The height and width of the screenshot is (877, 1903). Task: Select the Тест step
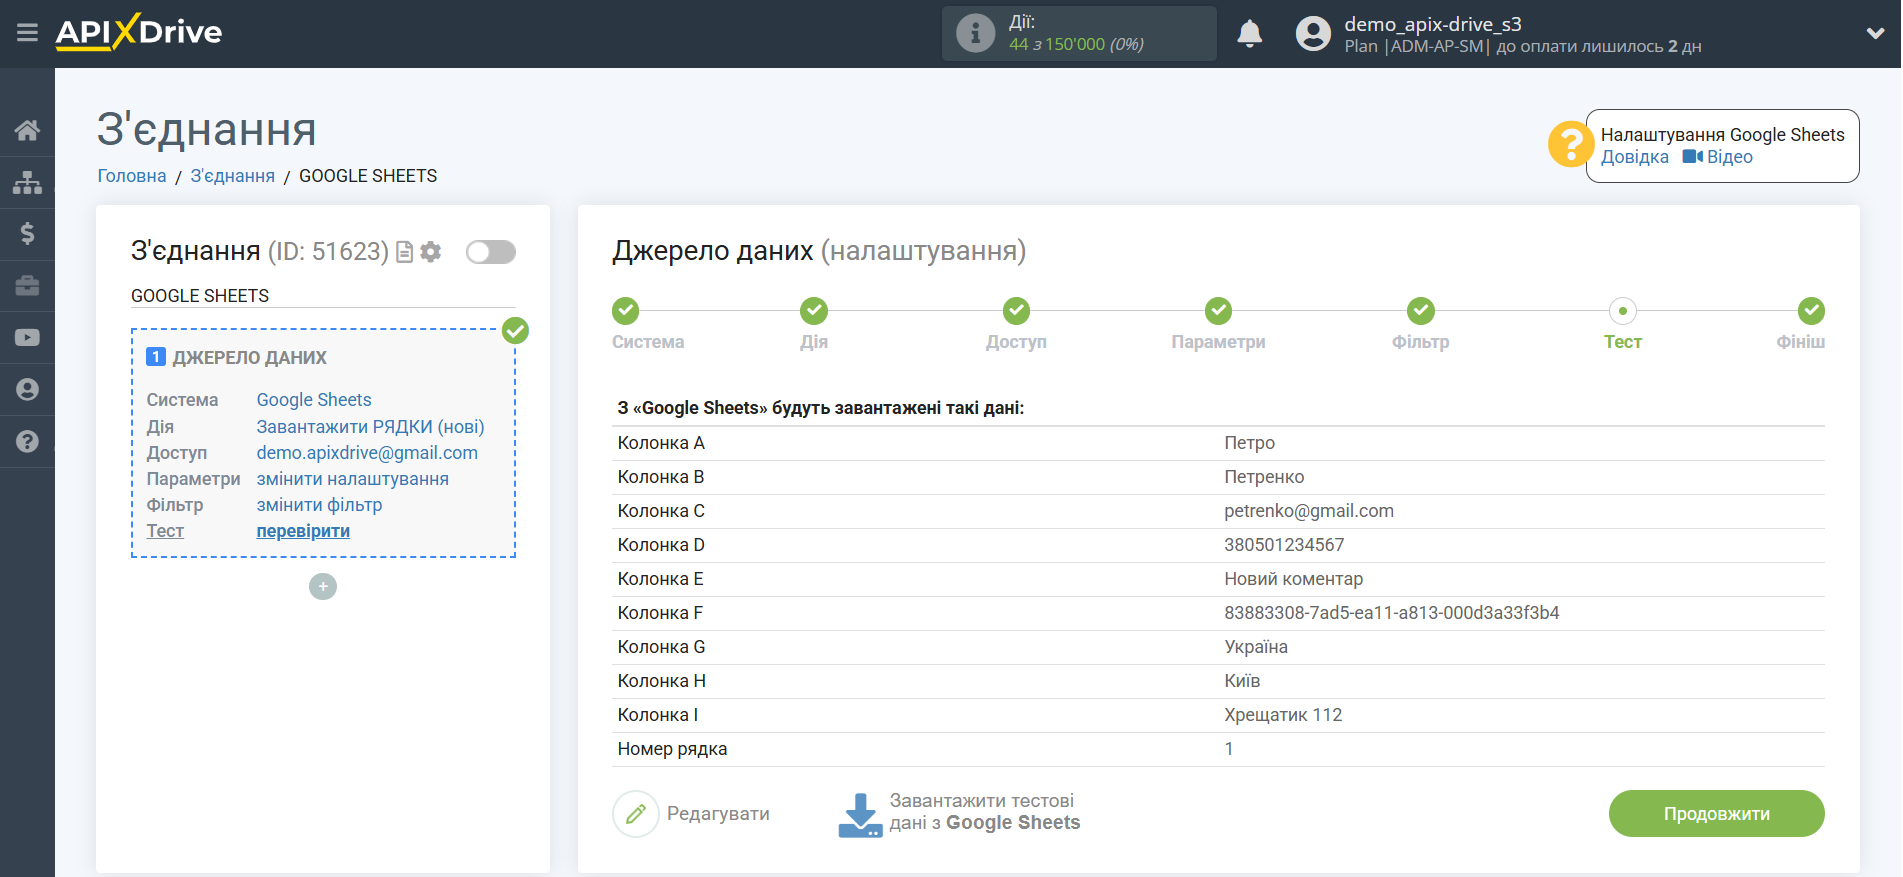(x=1623, y=311)
